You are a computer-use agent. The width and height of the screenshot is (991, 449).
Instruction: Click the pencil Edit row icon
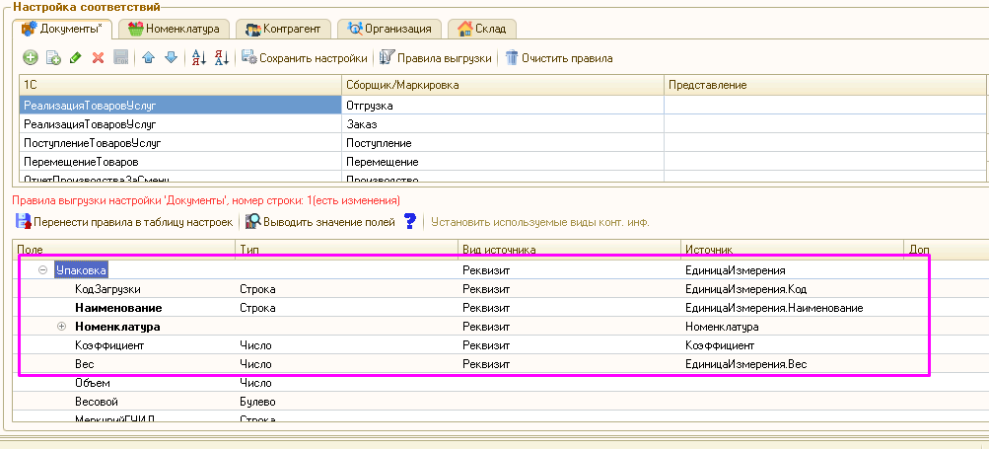coord(75,58)
